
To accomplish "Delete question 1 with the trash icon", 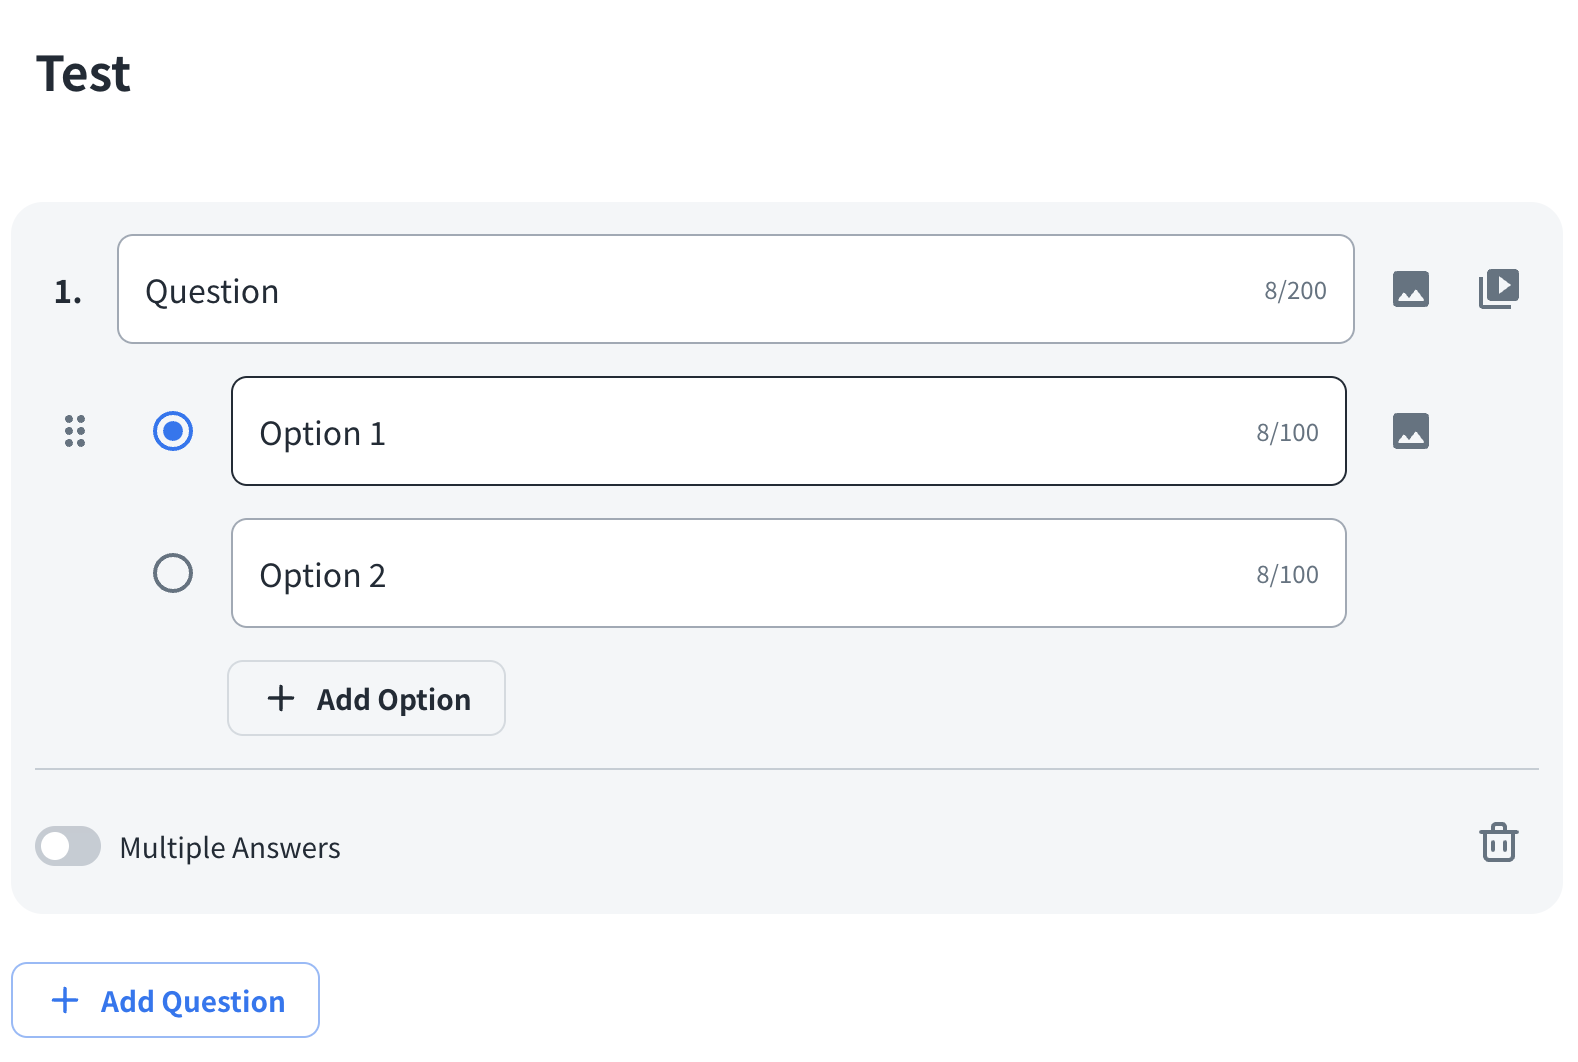I will tap(1498, 842).
